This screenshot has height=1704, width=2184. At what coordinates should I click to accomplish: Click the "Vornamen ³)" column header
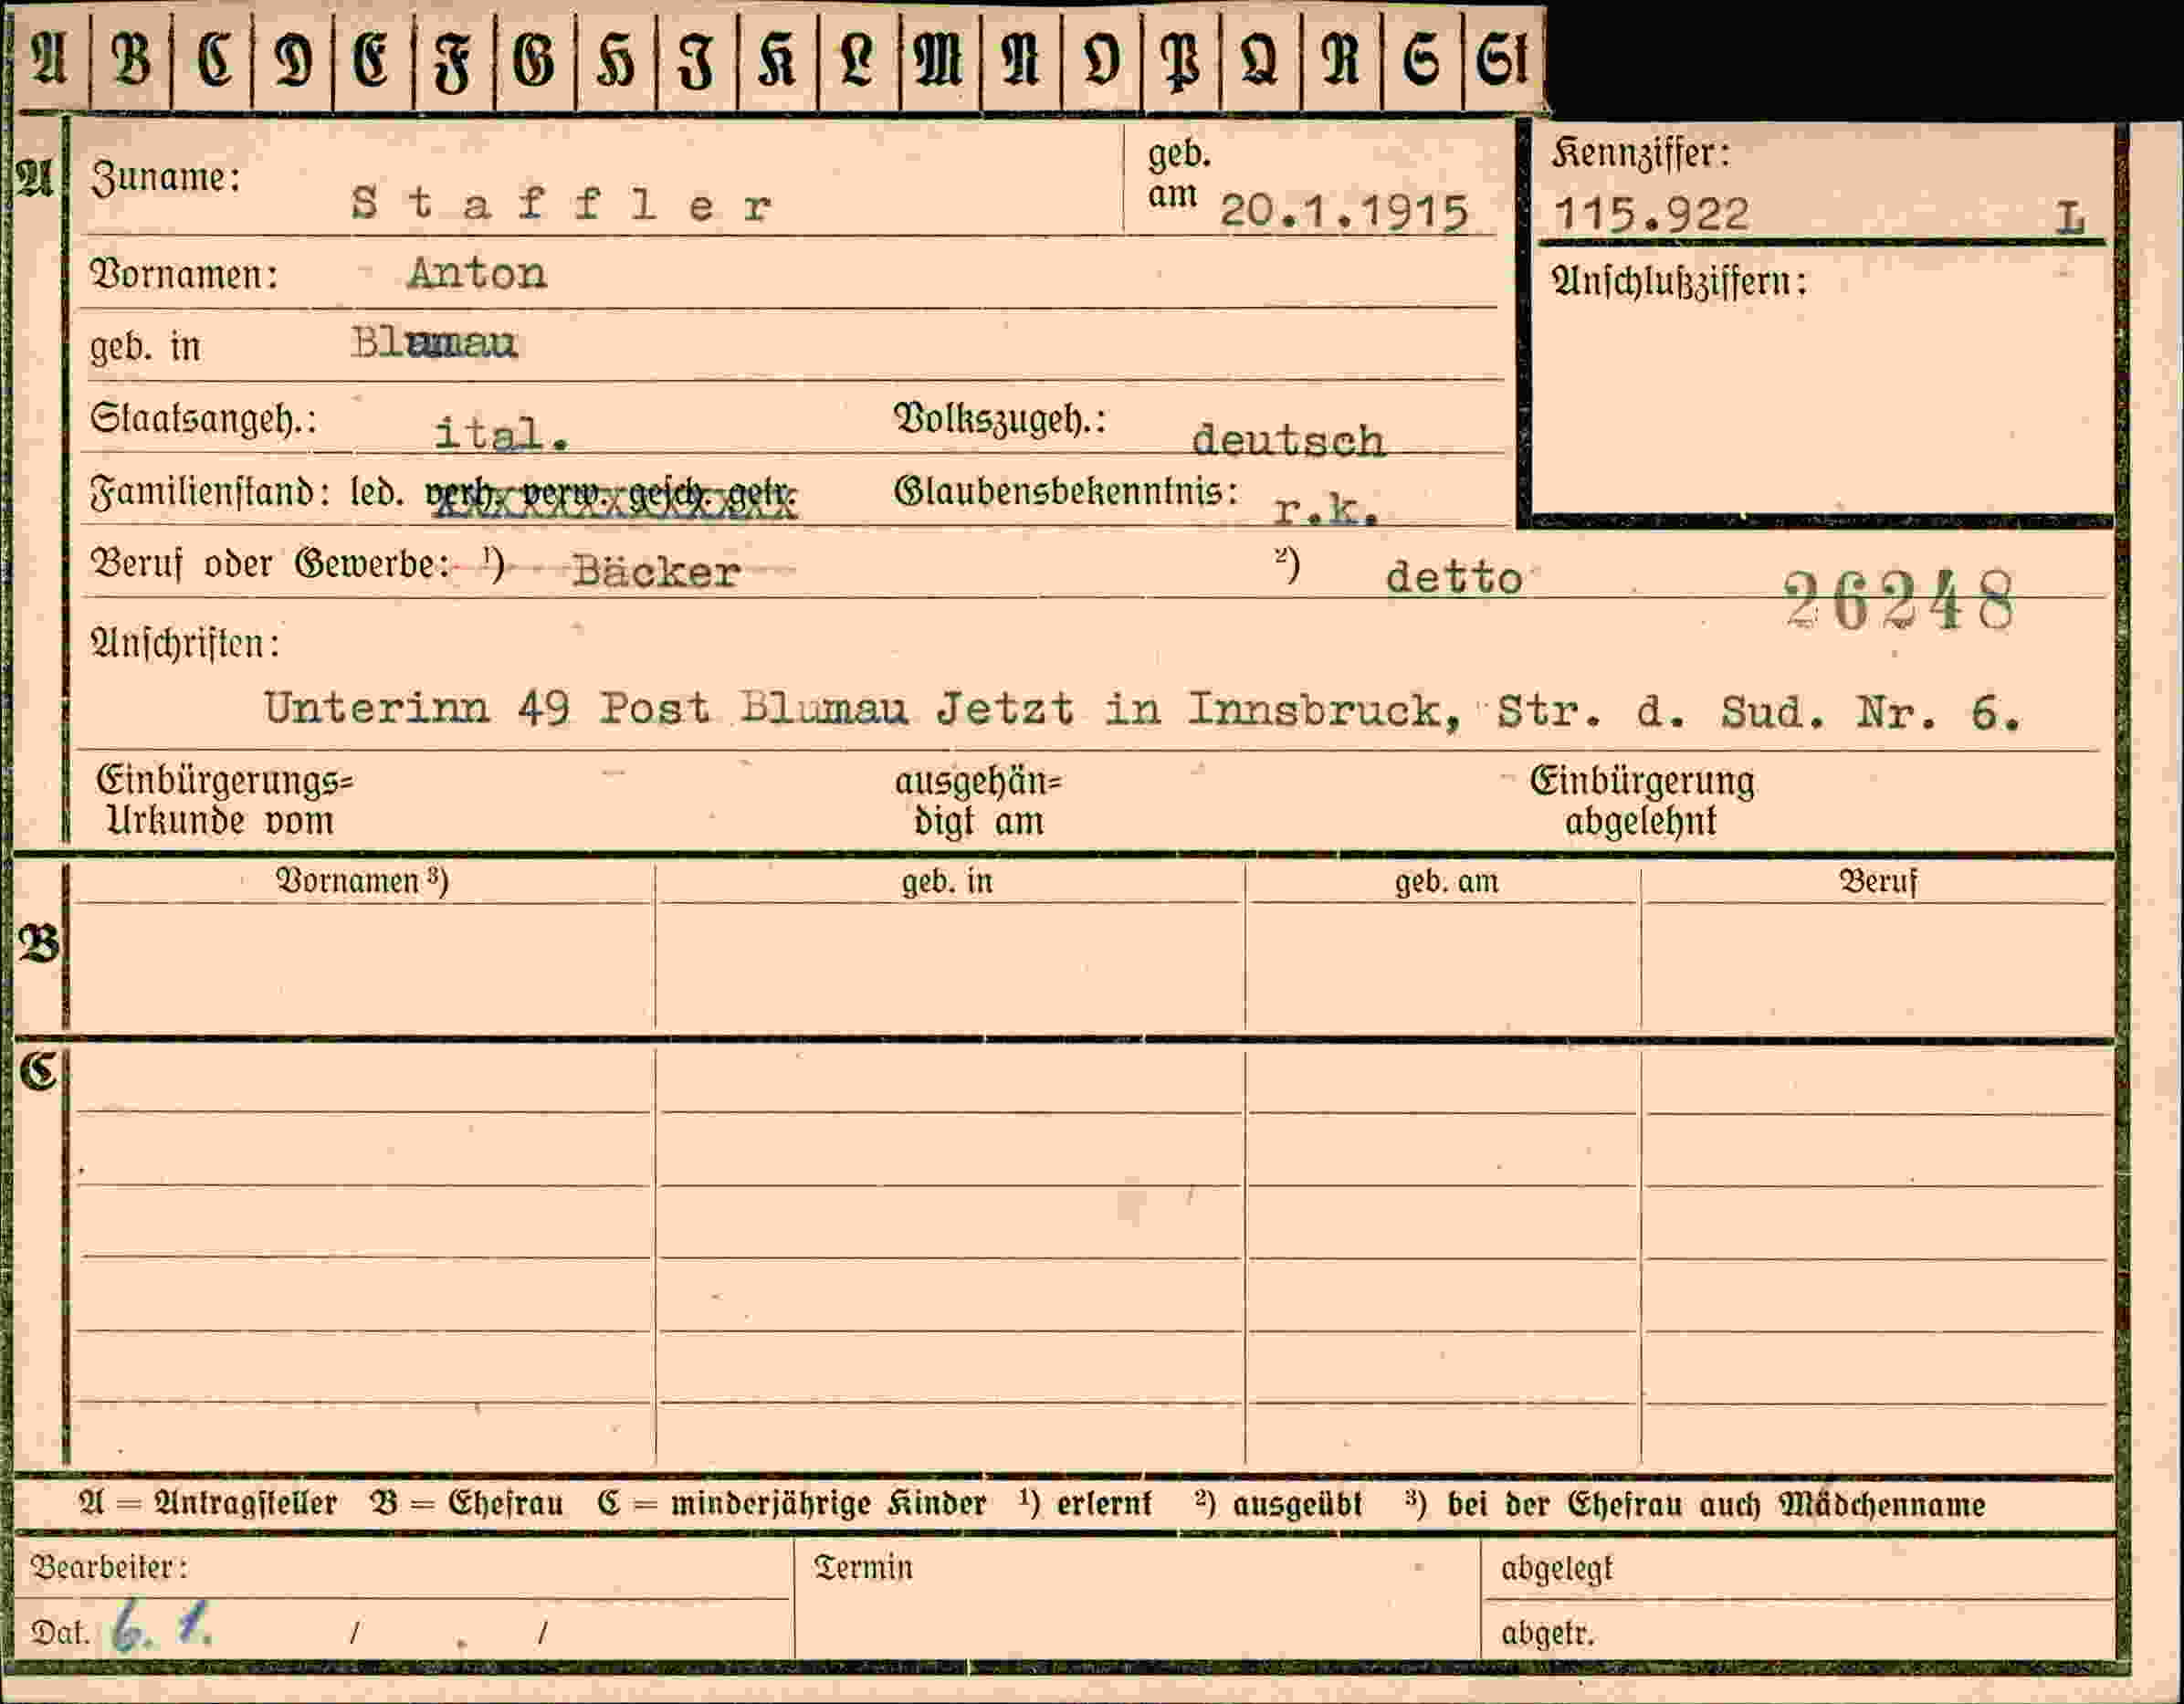tap(362, 881)
